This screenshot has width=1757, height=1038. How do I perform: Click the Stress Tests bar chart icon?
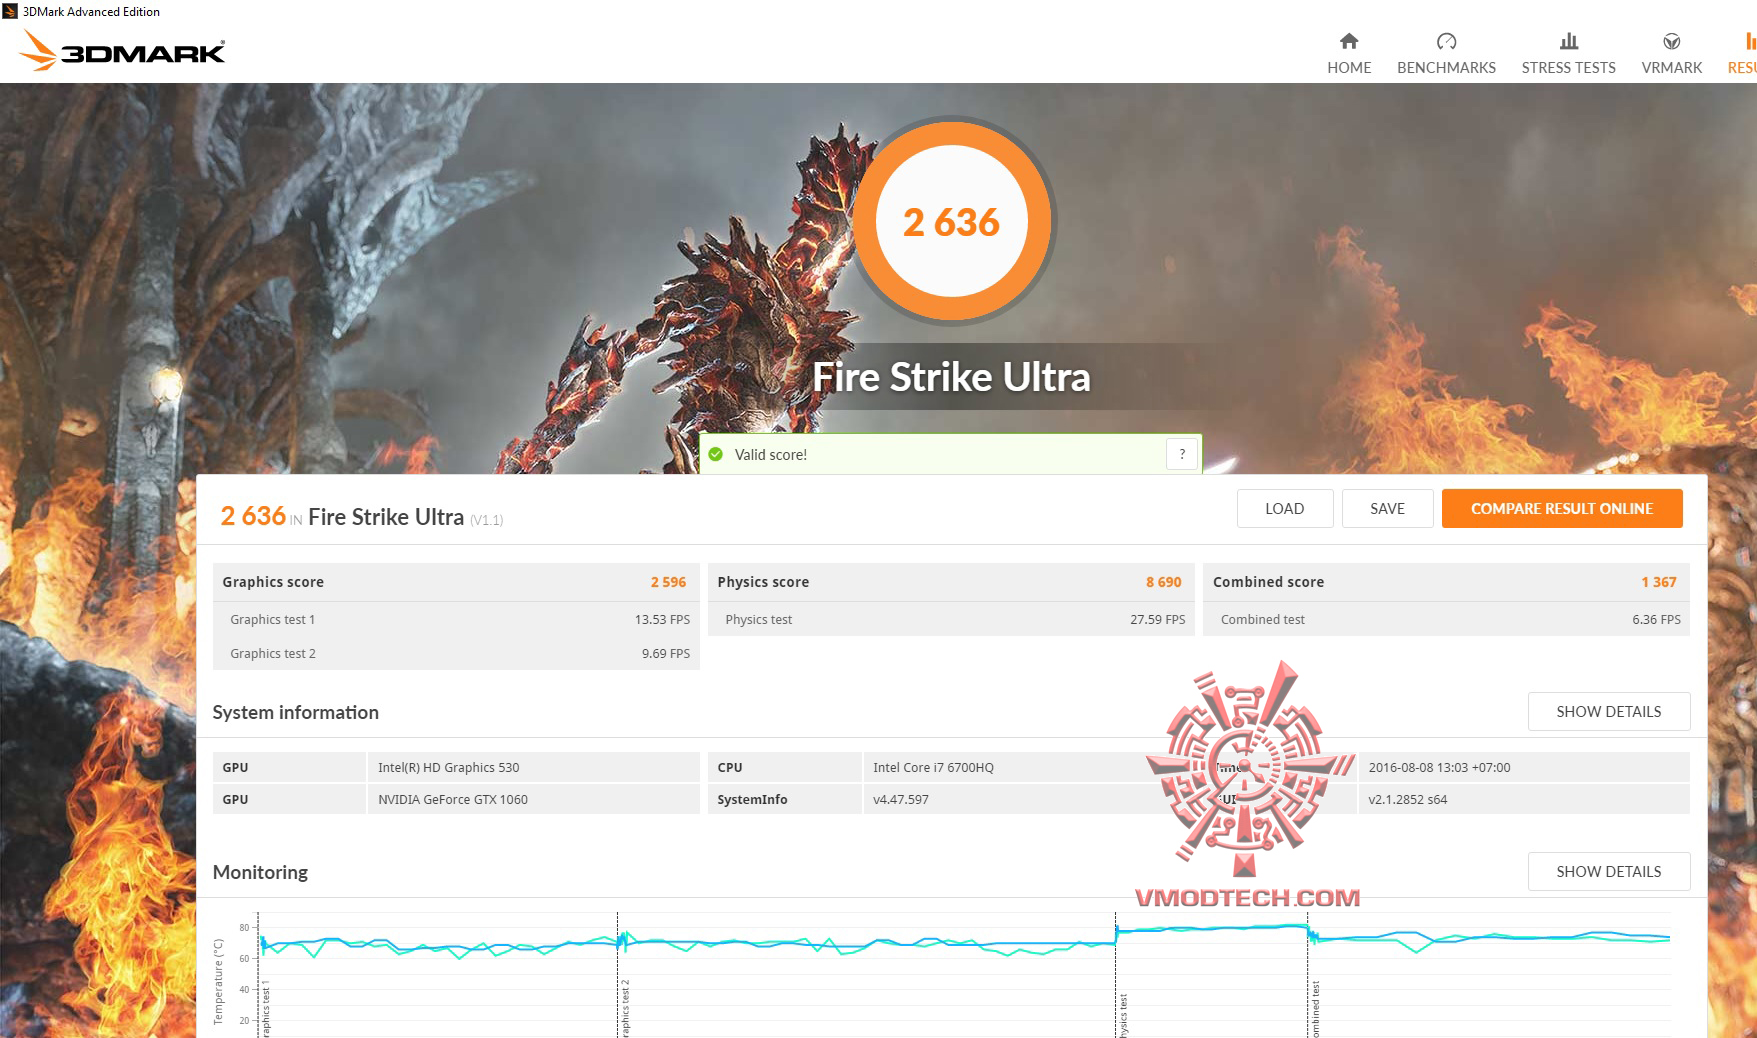(x=1569, y=41)
